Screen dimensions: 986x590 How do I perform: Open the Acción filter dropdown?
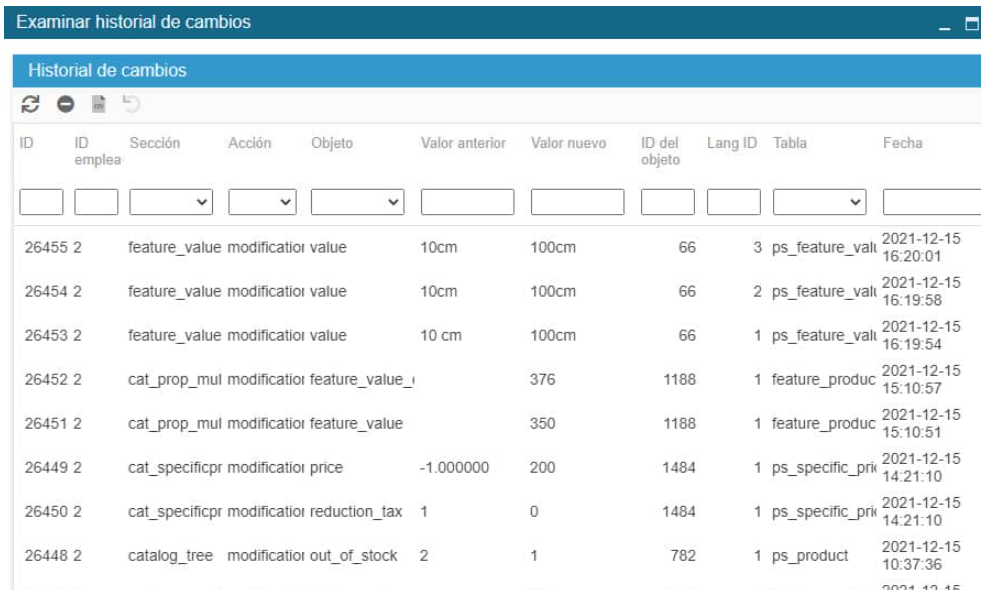263,203
